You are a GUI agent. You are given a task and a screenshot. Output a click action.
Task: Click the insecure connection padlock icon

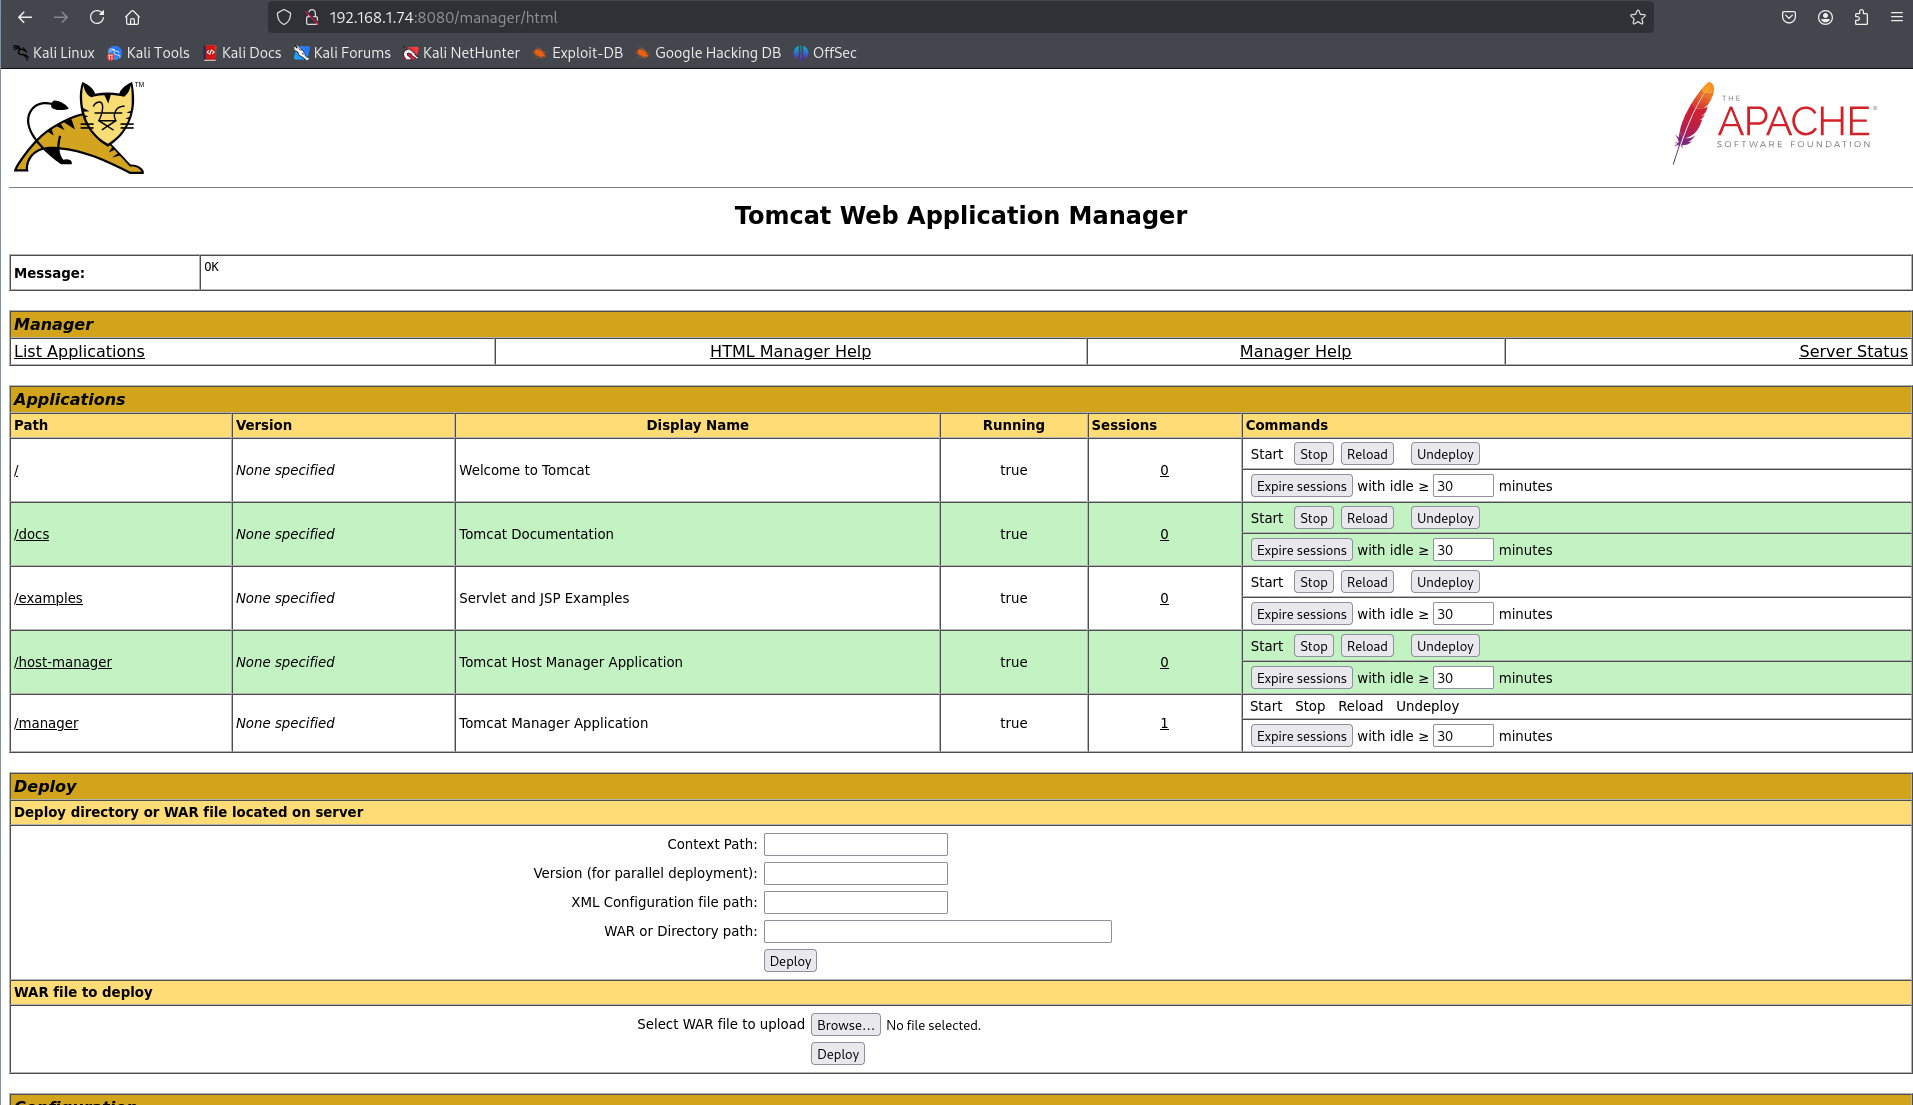[311, 17]
